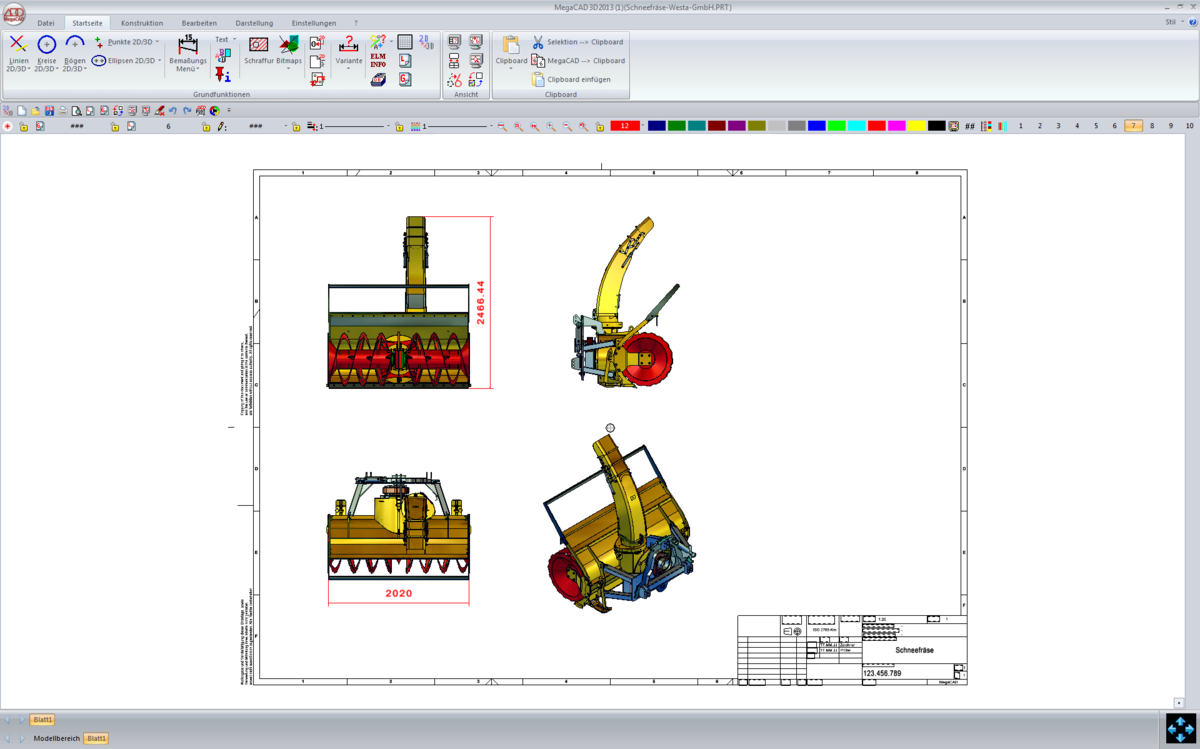Open the Text dropdown menu

234,40
